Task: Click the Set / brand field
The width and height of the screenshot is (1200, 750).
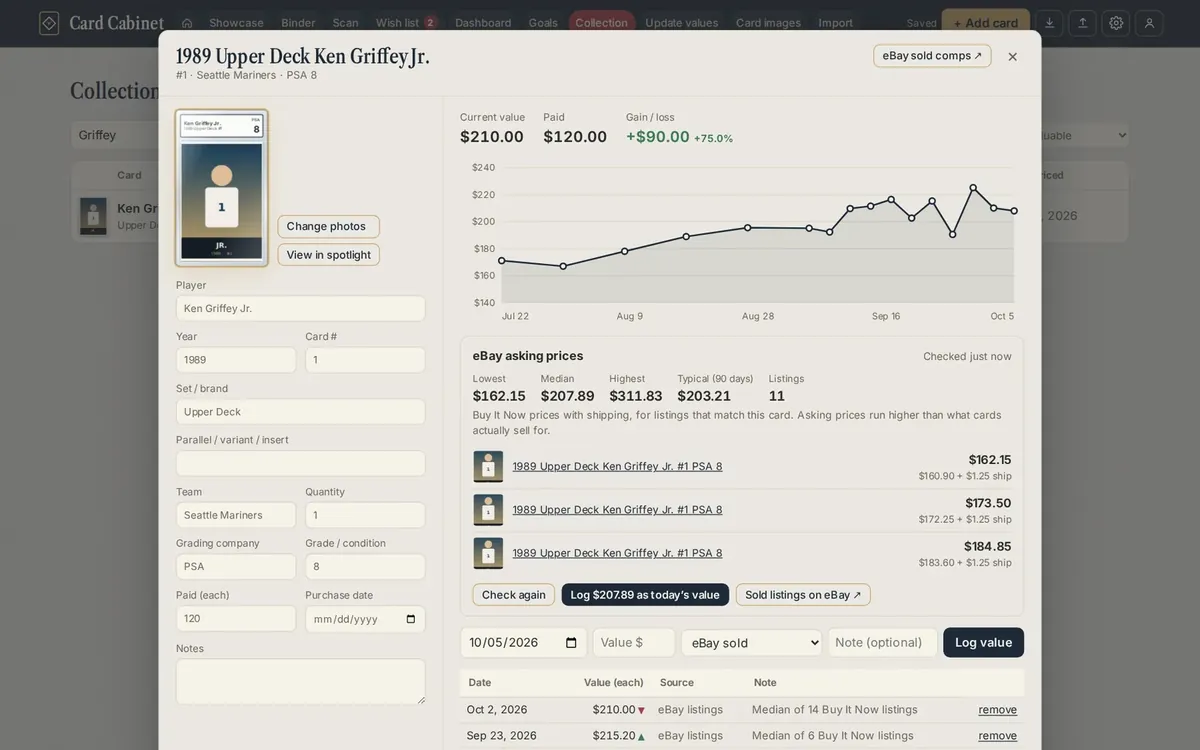Action: (x=301, y=412)
